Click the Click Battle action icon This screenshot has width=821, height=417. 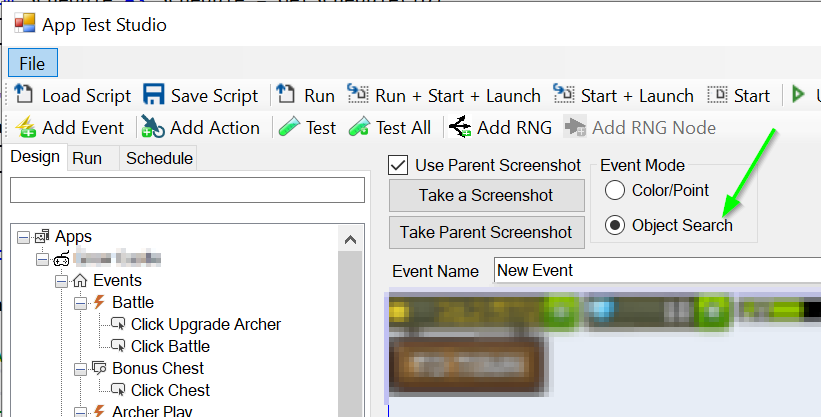[x=118, y=346]
